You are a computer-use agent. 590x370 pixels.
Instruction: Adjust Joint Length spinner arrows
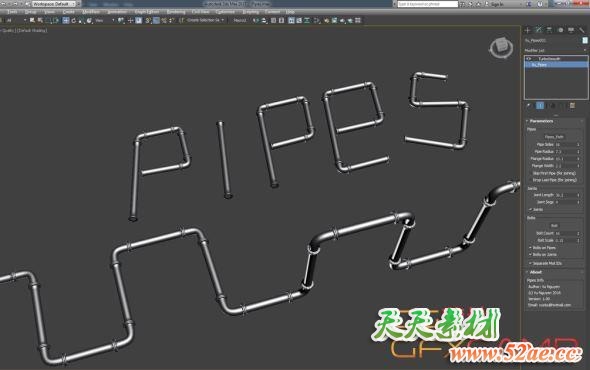click(x=578, y=195)
